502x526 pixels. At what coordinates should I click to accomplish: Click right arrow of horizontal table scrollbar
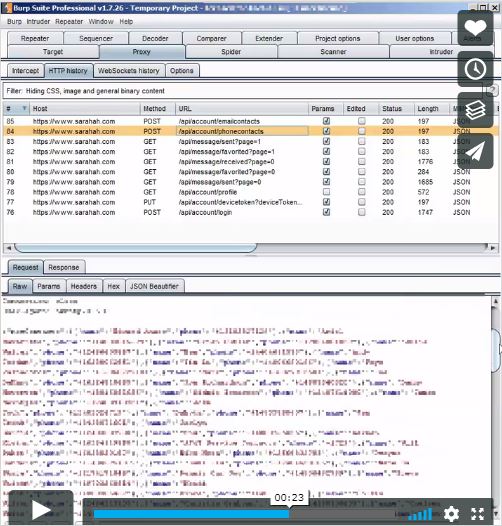[x=493, y=248]
